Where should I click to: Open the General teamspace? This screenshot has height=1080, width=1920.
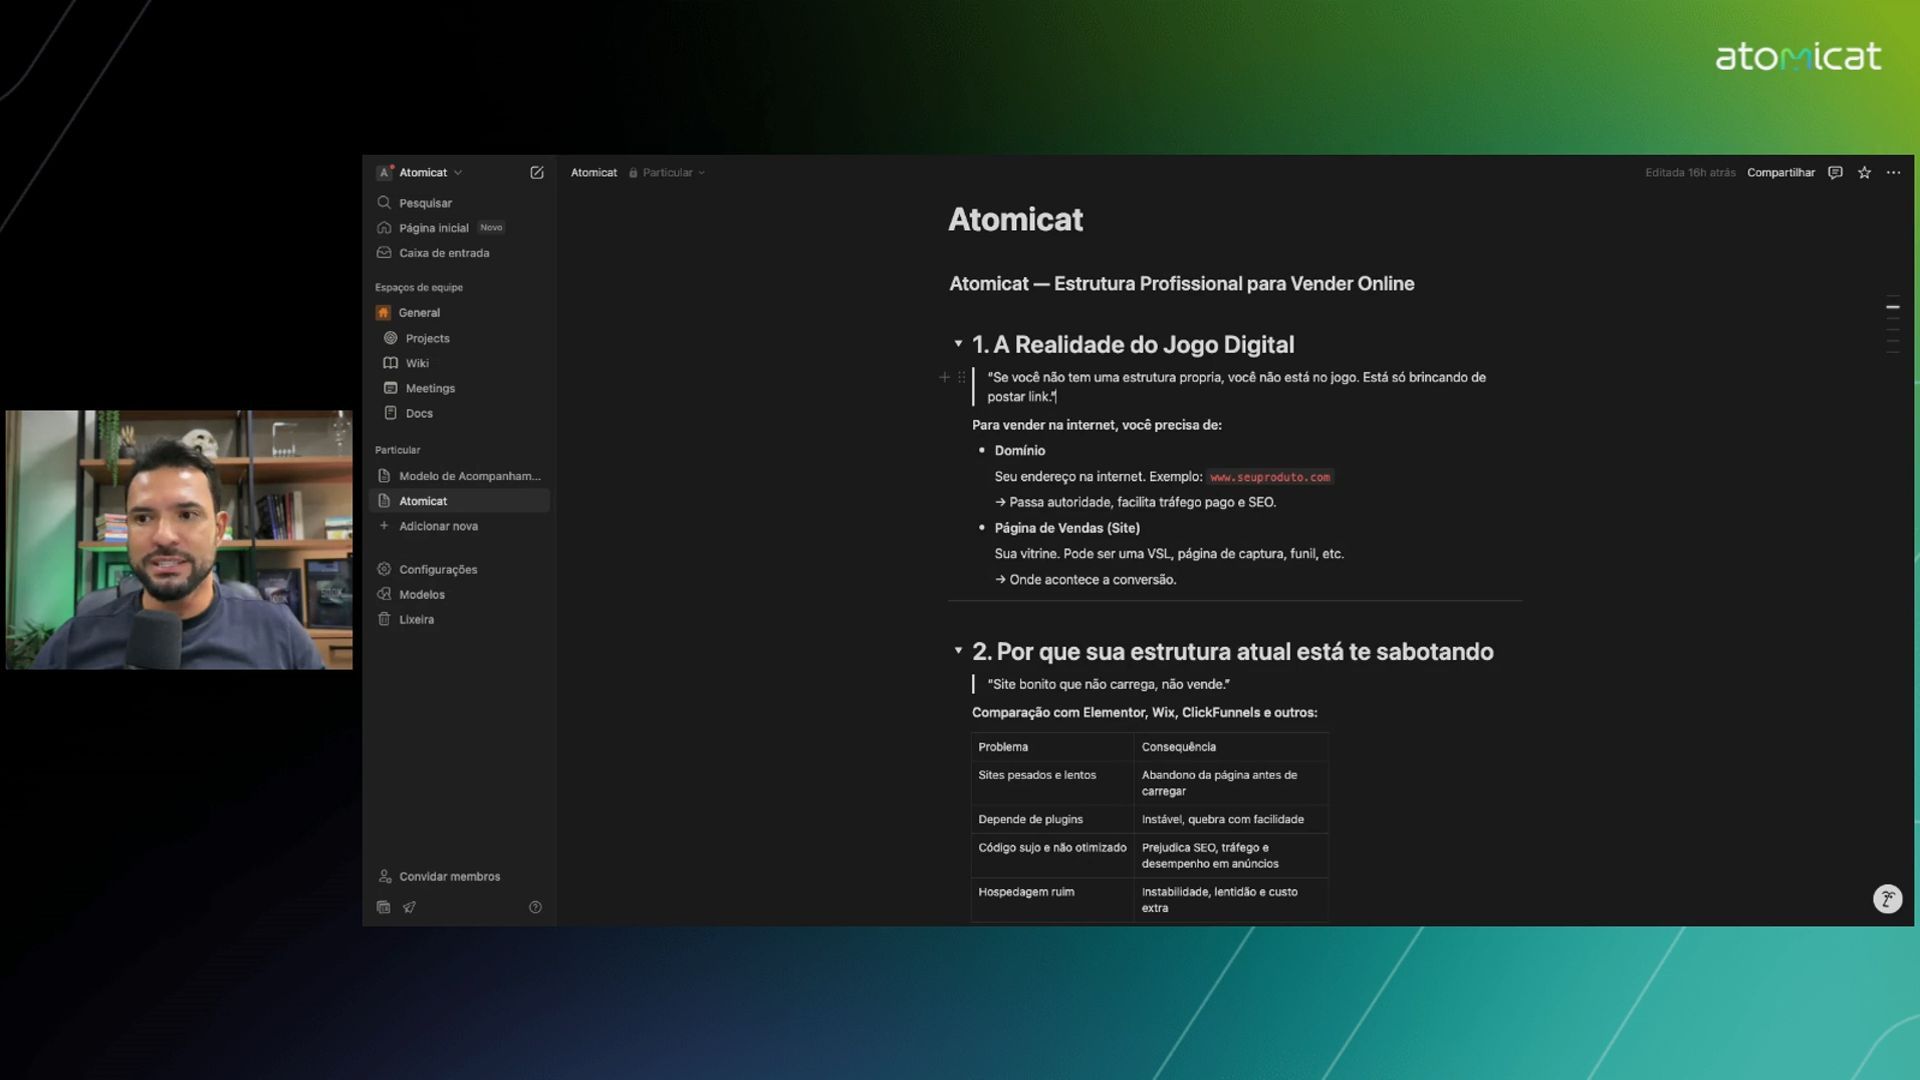(460, 312)
